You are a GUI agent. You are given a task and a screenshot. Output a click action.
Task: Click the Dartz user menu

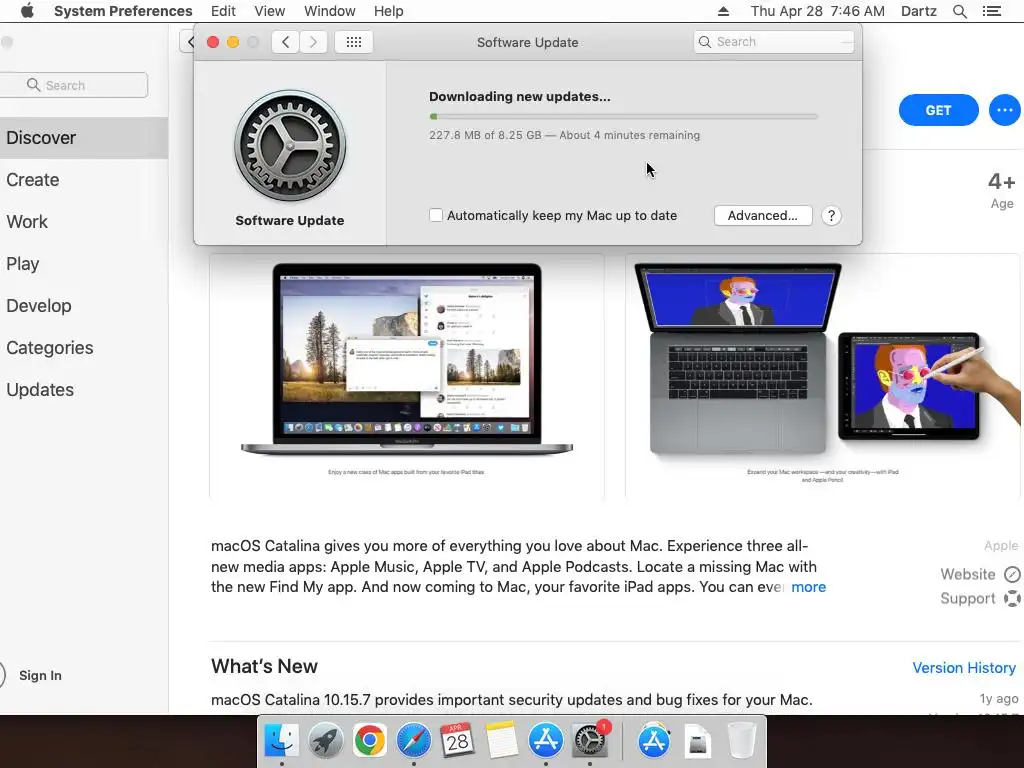click(918, 11)
